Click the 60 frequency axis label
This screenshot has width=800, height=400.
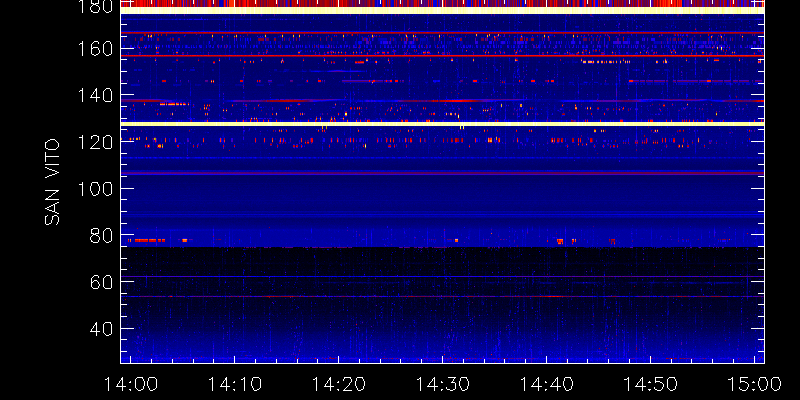101,282
